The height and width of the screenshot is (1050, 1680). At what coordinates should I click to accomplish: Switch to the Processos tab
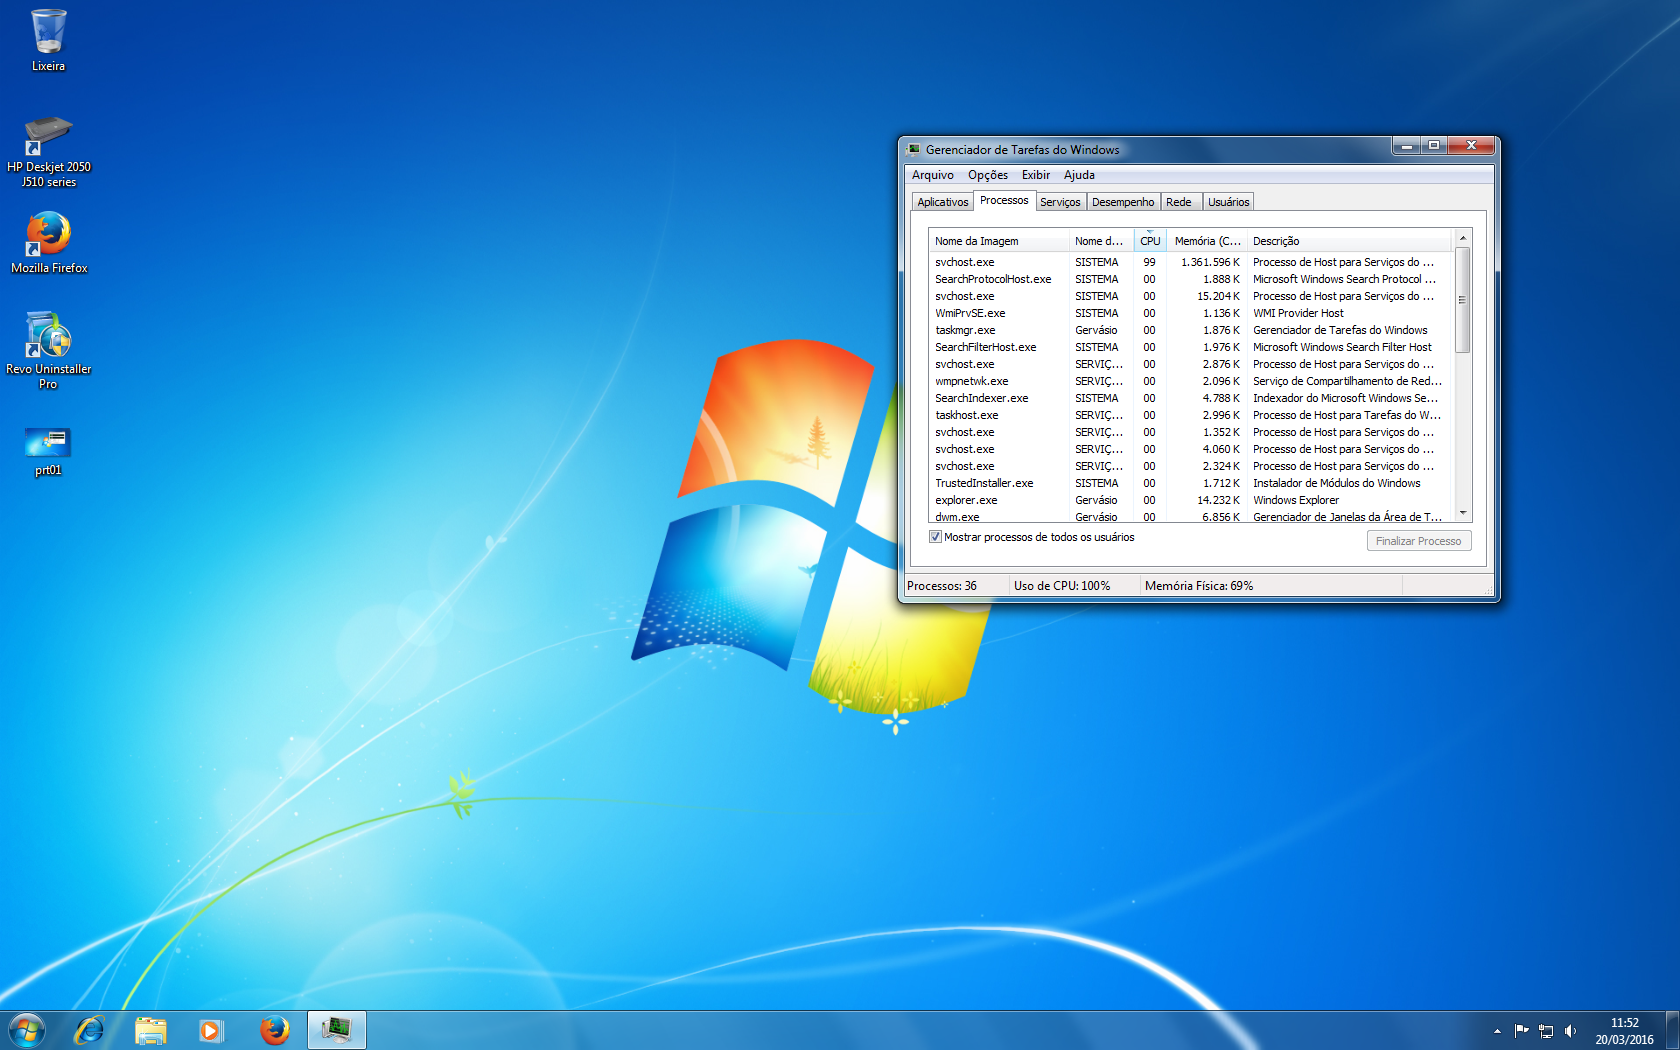click(1004, 200)
